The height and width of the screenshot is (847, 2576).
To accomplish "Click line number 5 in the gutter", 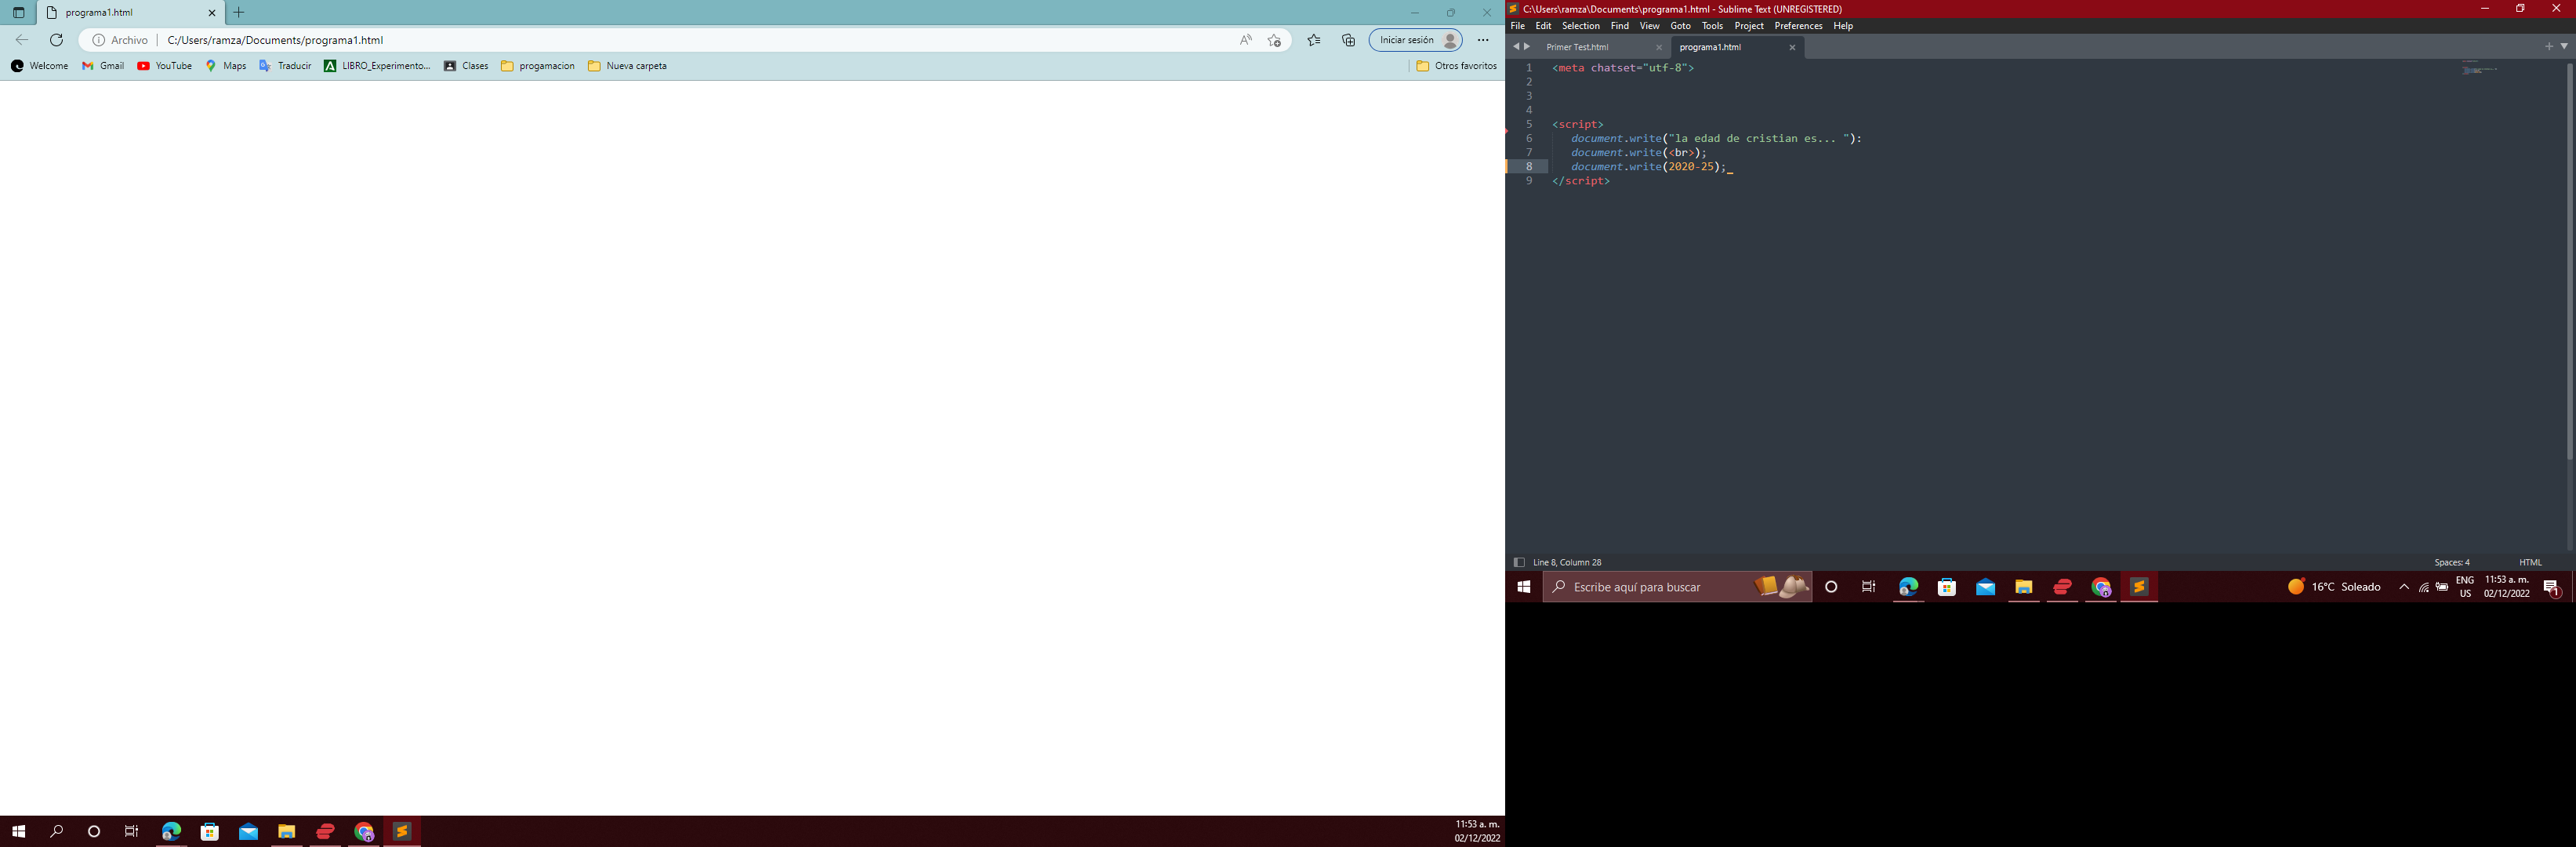I will pyautogui.click(x=1528, y=124).
